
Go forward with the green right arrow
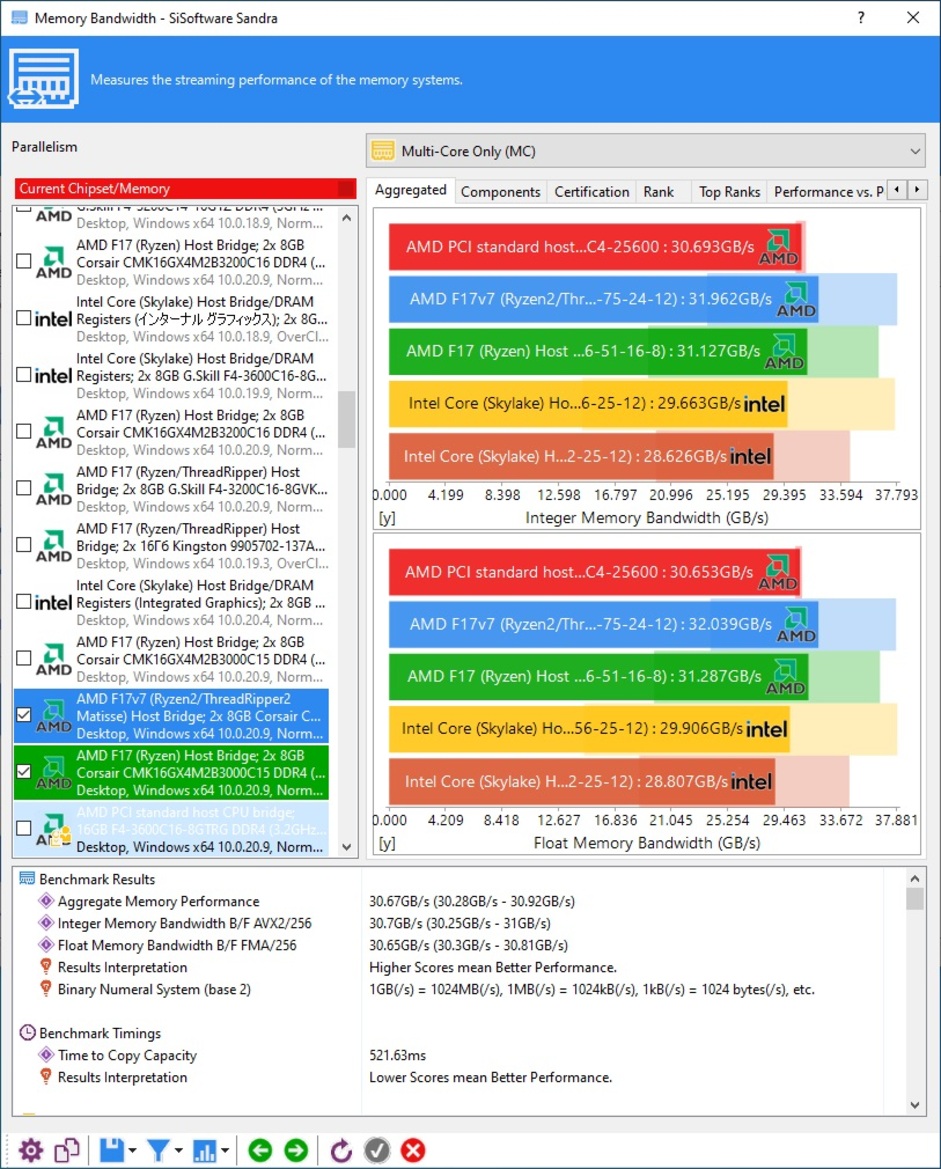(x=296, y=1150)
